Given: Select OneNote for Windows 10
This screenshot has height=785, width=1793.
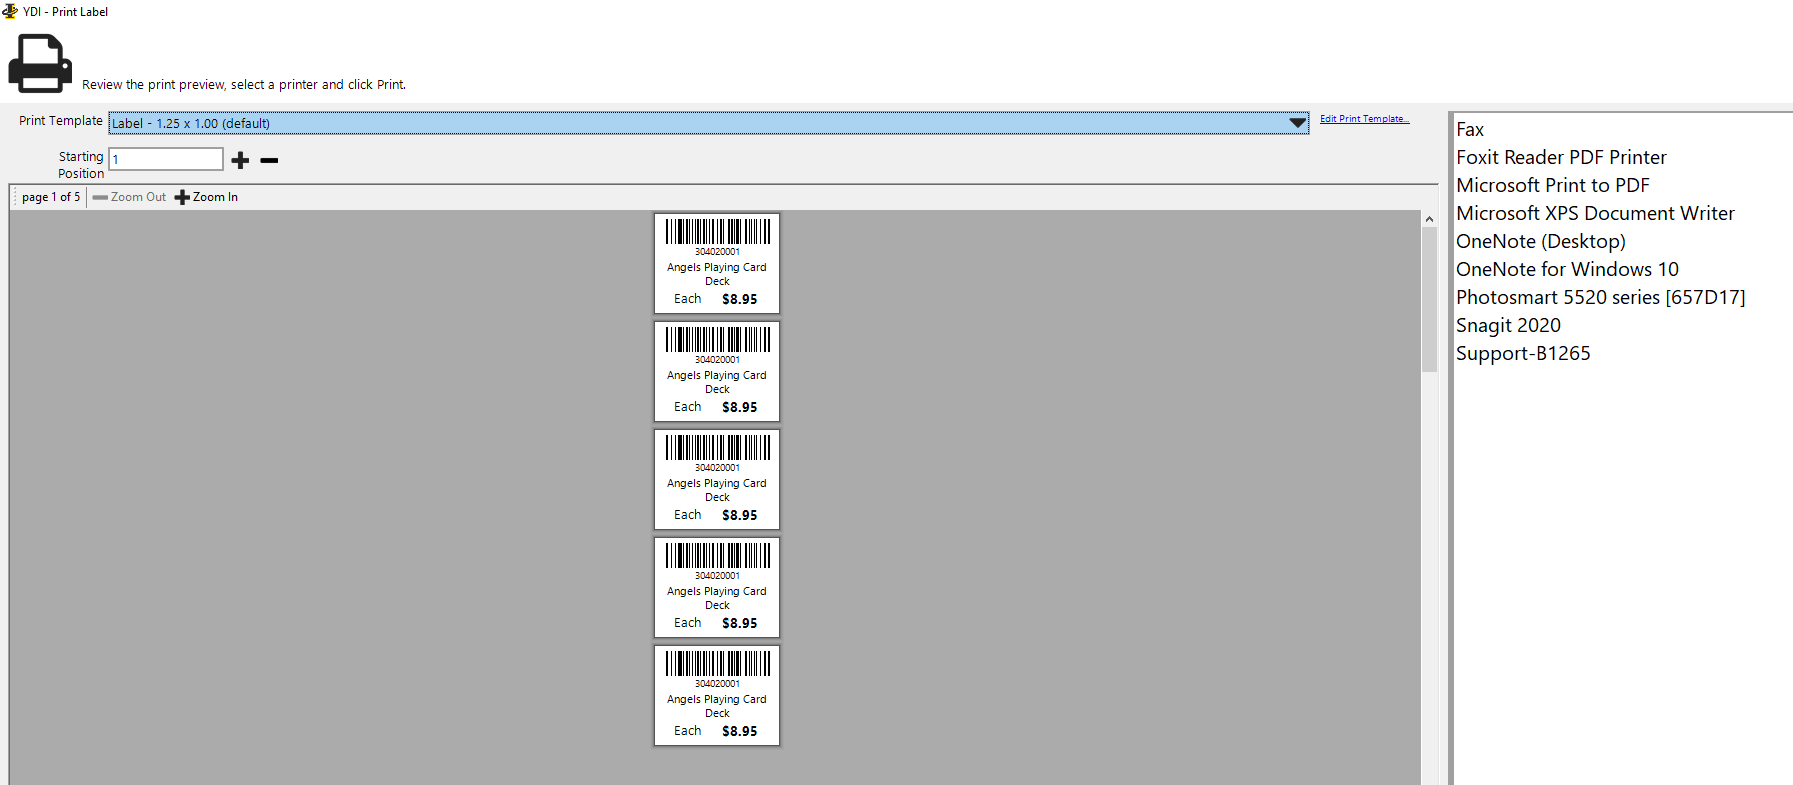Looking at the screenshot, I should 1567,270.
